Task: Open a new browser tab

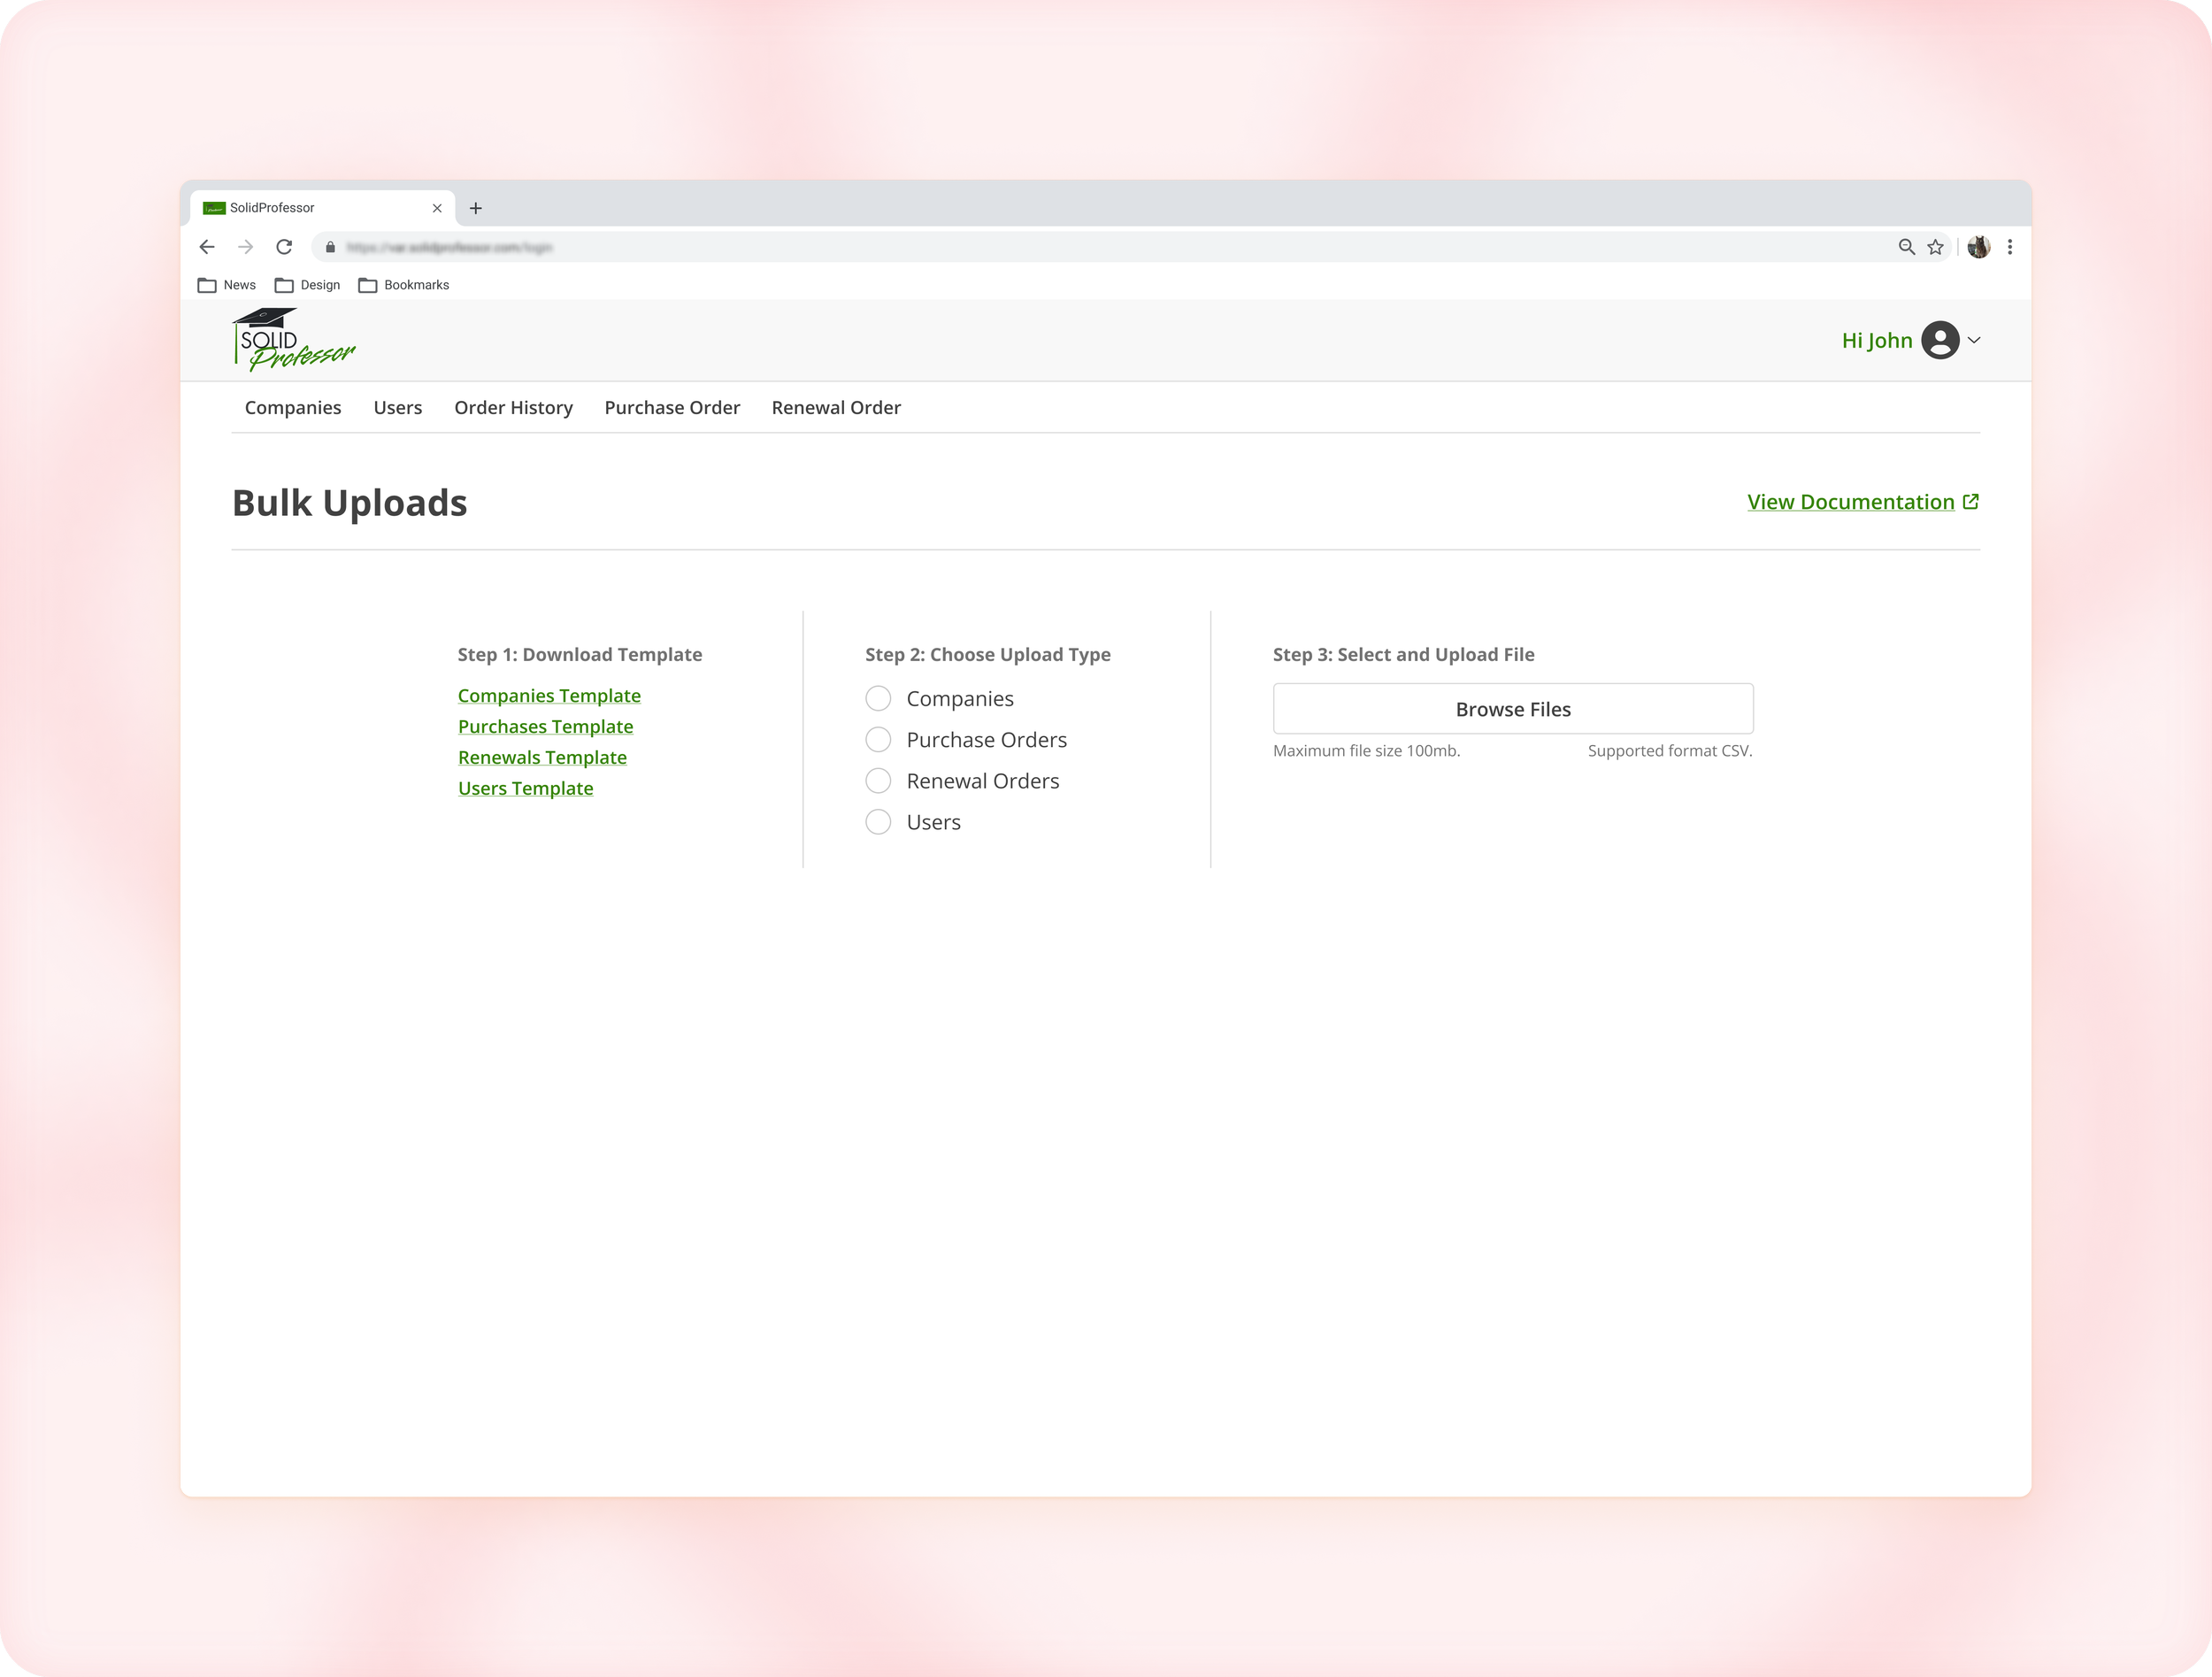Action: coord(476,208)
